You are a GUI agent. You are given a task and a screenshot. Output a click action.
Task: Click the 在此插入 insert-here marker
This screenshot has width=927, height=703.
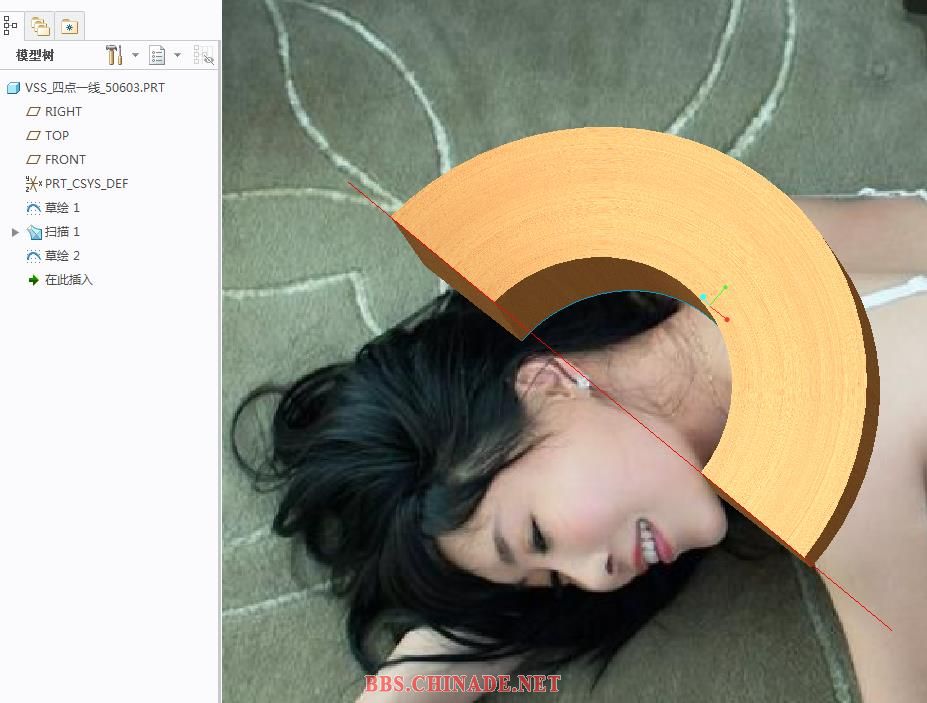pyautogui.click(x=68, y=280)
